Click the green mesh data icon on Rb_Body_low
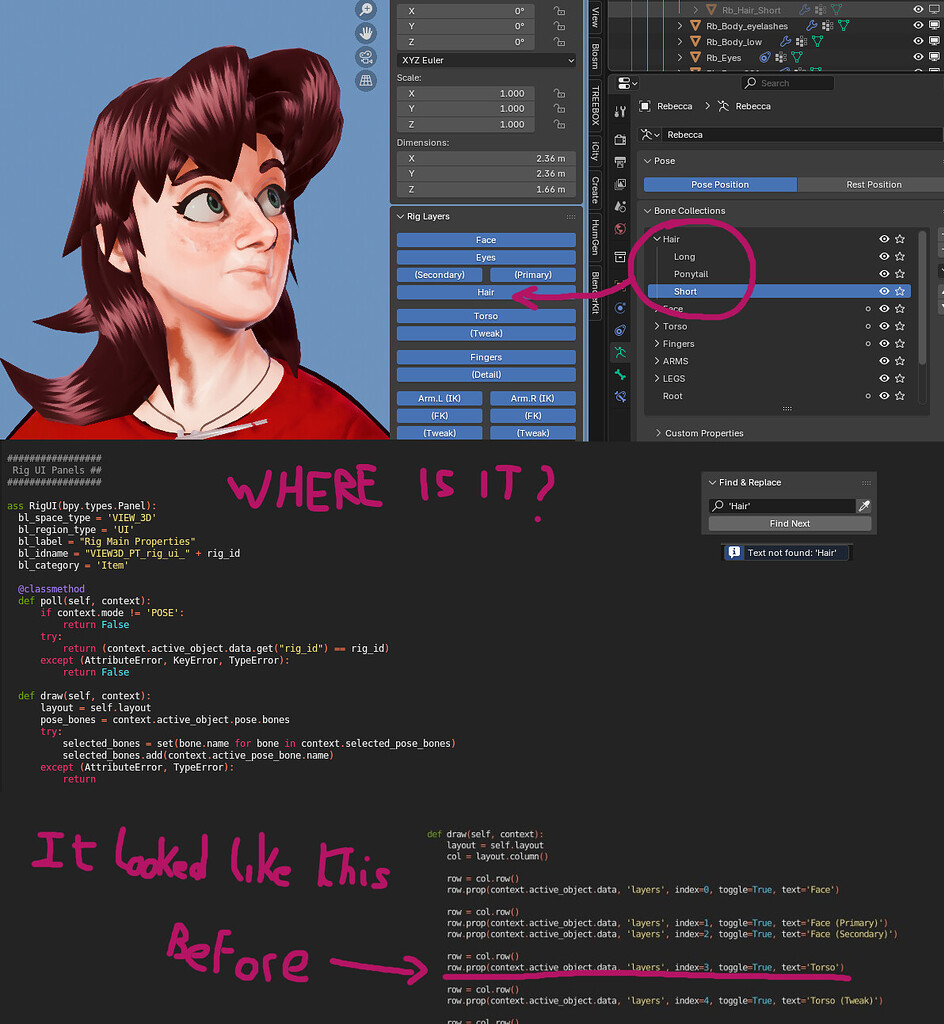Image resolution: width=944 pixels, height=1024 pixels. 817,41
